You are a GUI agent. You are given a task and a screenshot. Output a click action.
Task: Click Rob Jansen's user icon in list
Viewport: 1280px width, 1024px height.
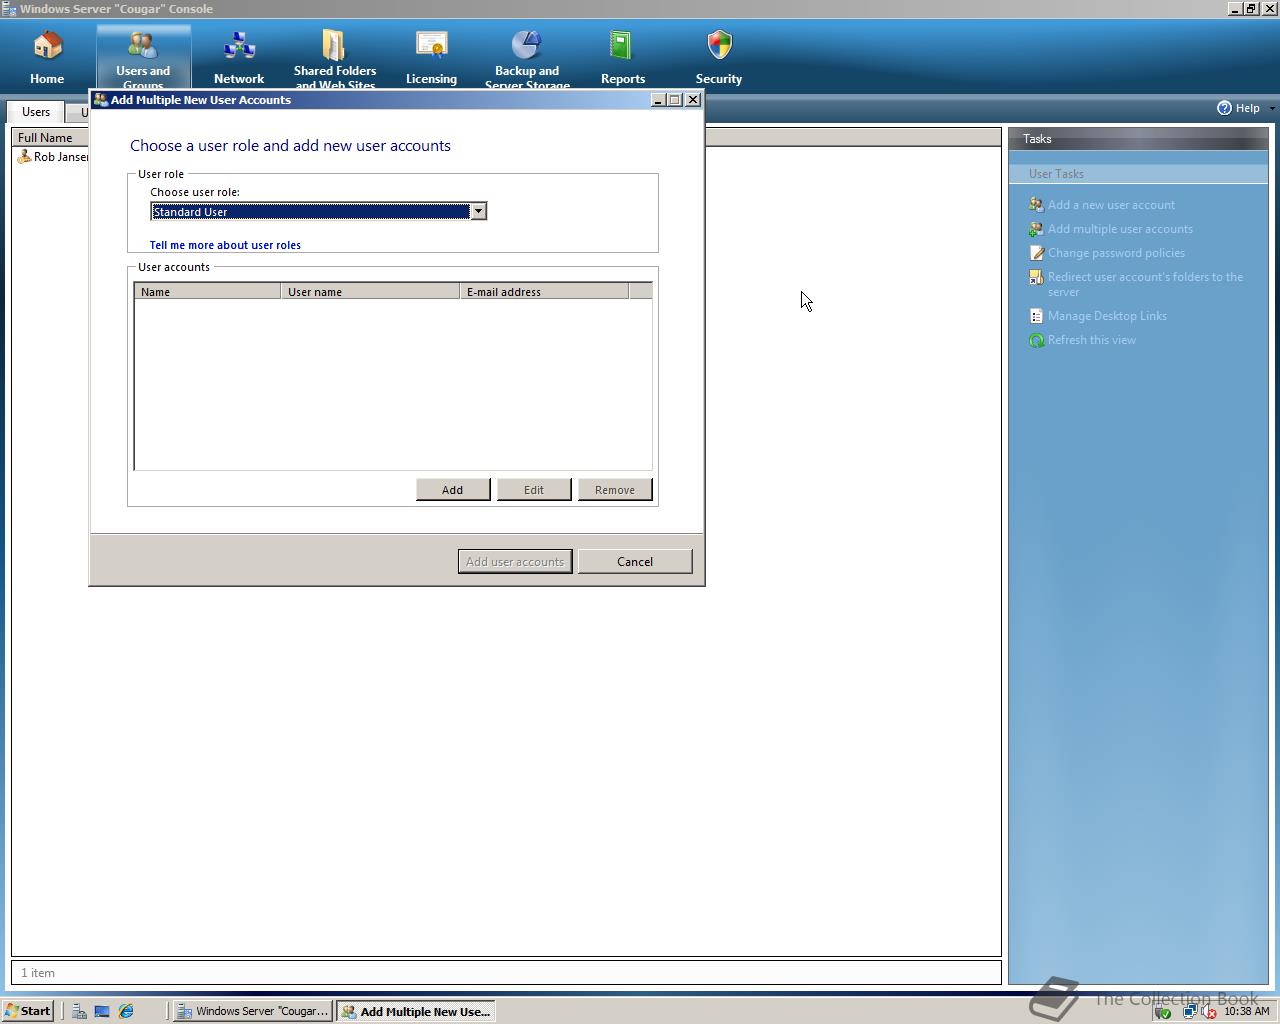(x=24, y=157)
